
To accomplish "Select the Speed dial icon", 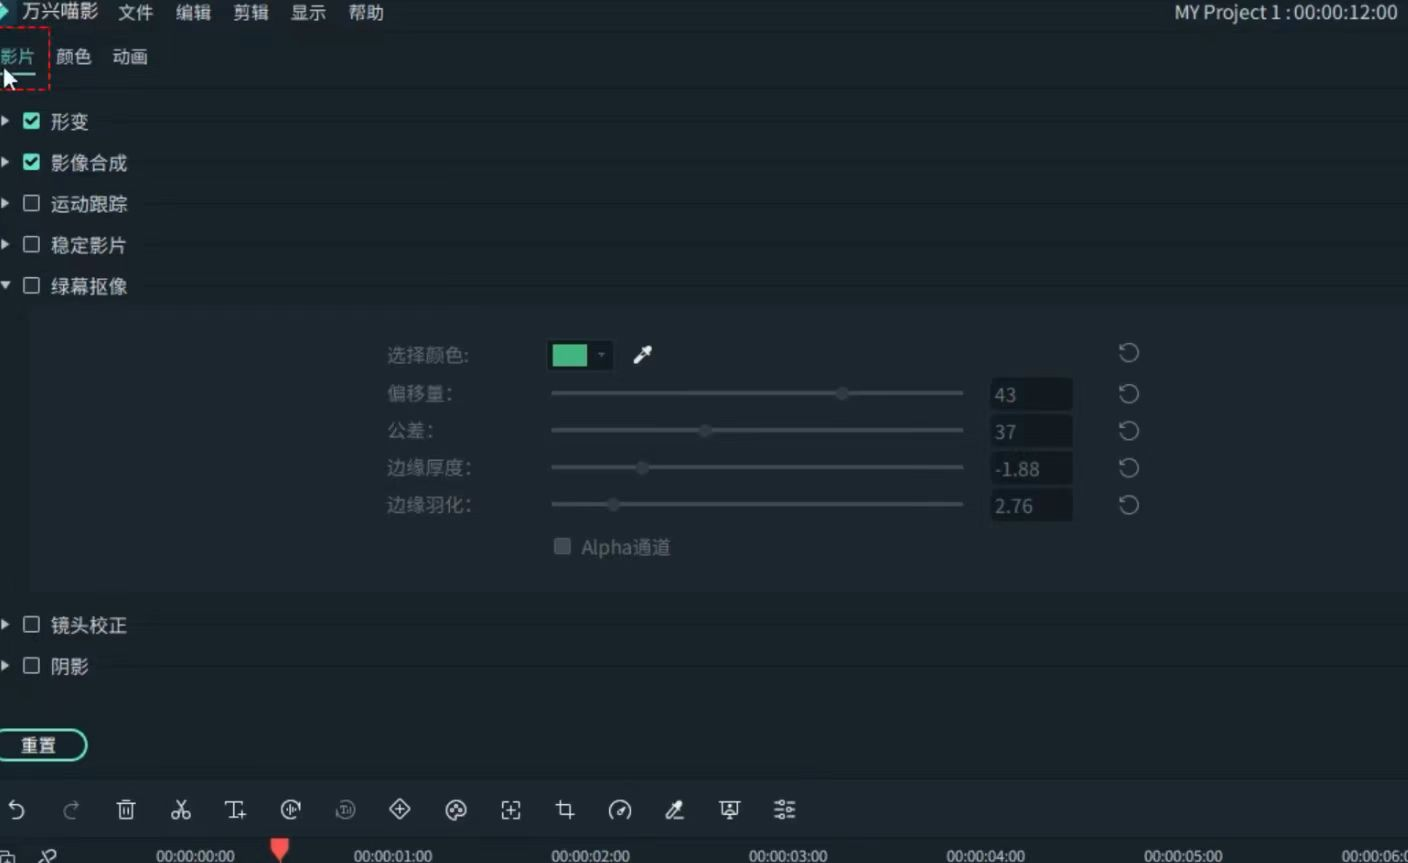I will (x=620, y=810).
